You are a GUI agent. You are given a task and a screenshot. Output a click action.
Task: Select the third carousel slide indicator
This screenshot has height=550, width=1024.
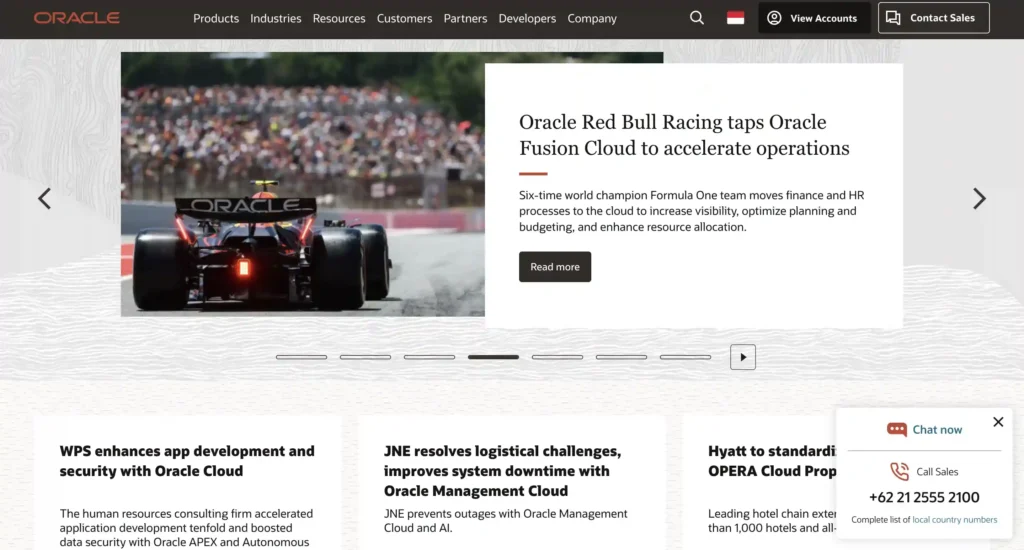click(429, 357)
